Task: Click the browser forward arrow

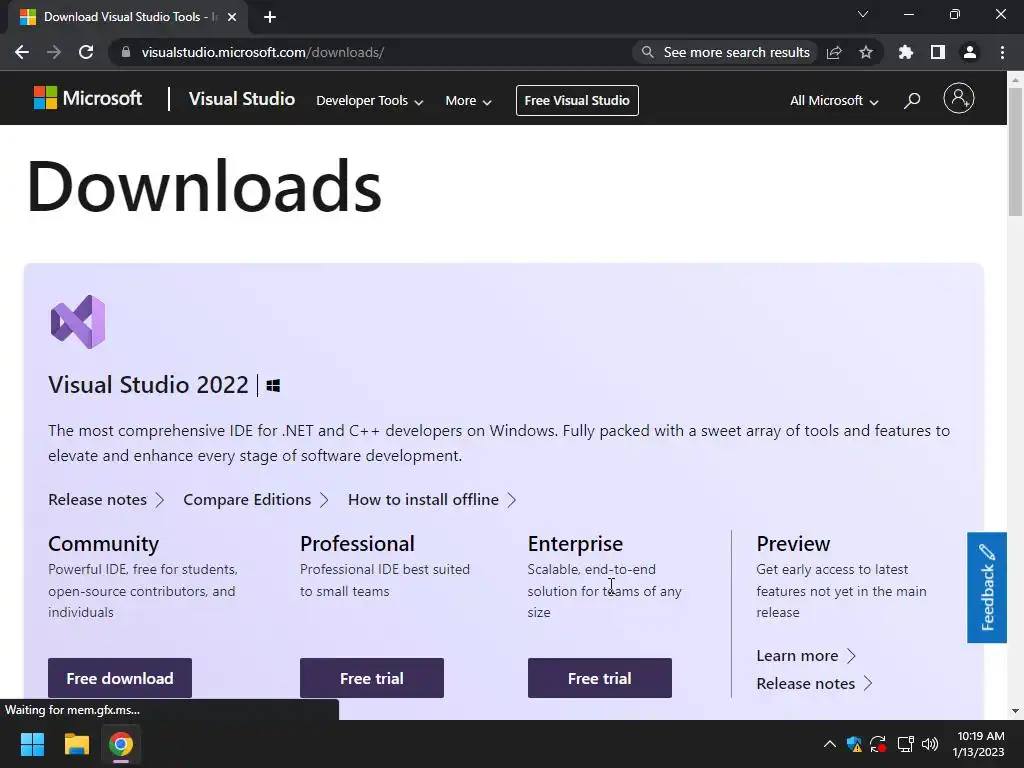Action: tap(54, 52)
